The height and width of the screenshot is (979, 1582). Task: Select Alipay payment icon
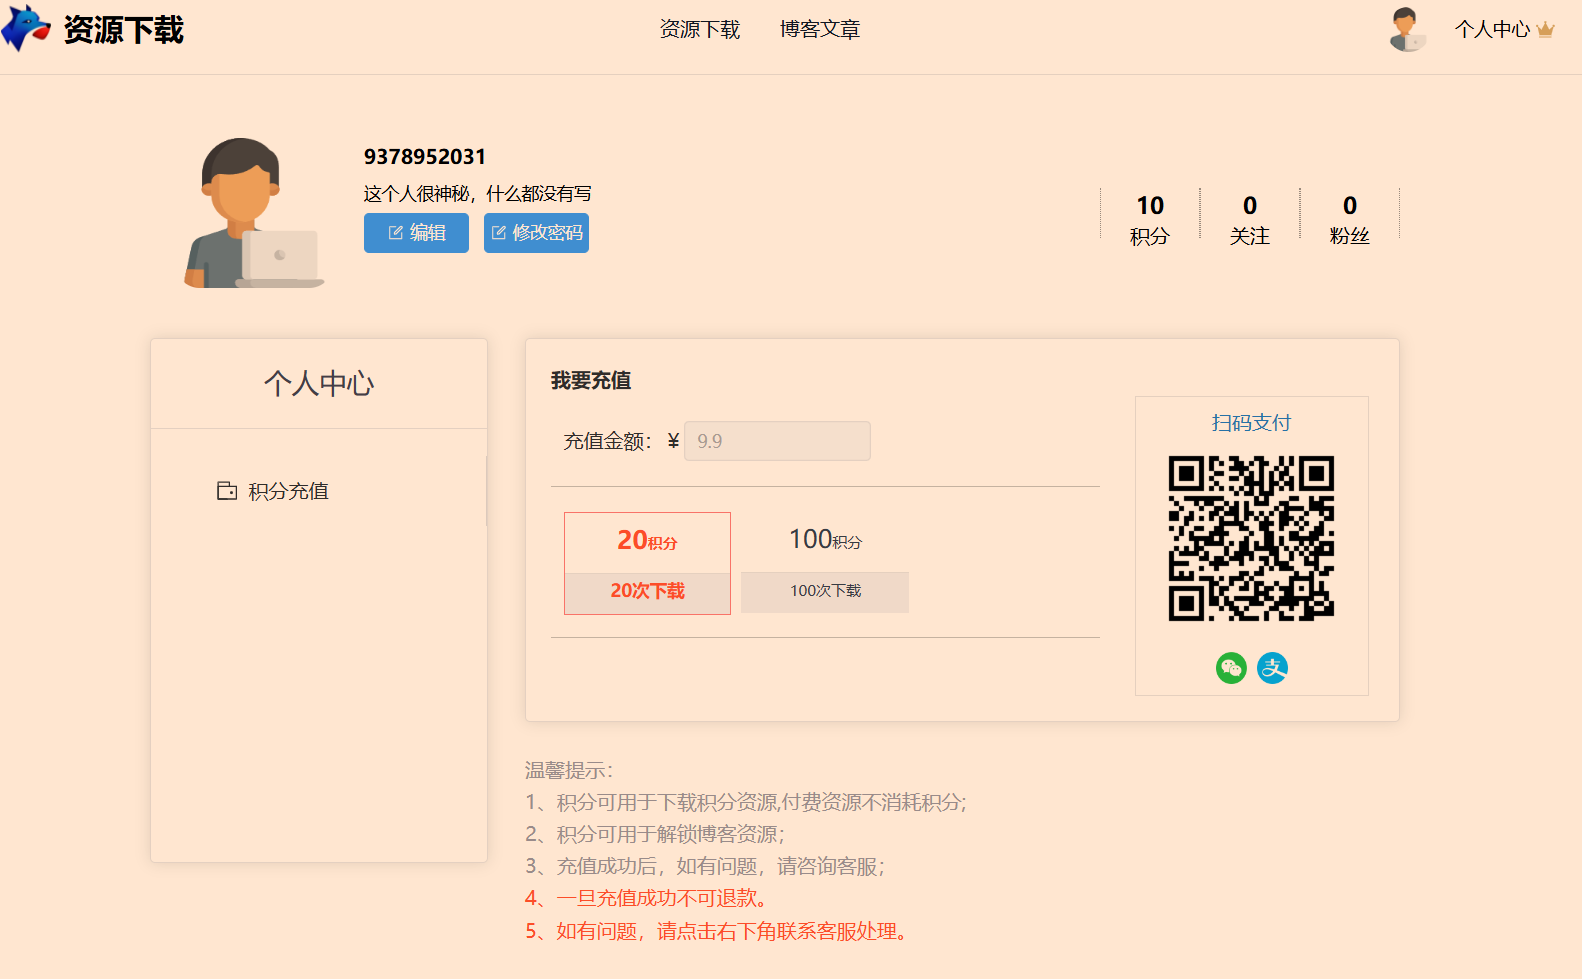(1272, 668)
